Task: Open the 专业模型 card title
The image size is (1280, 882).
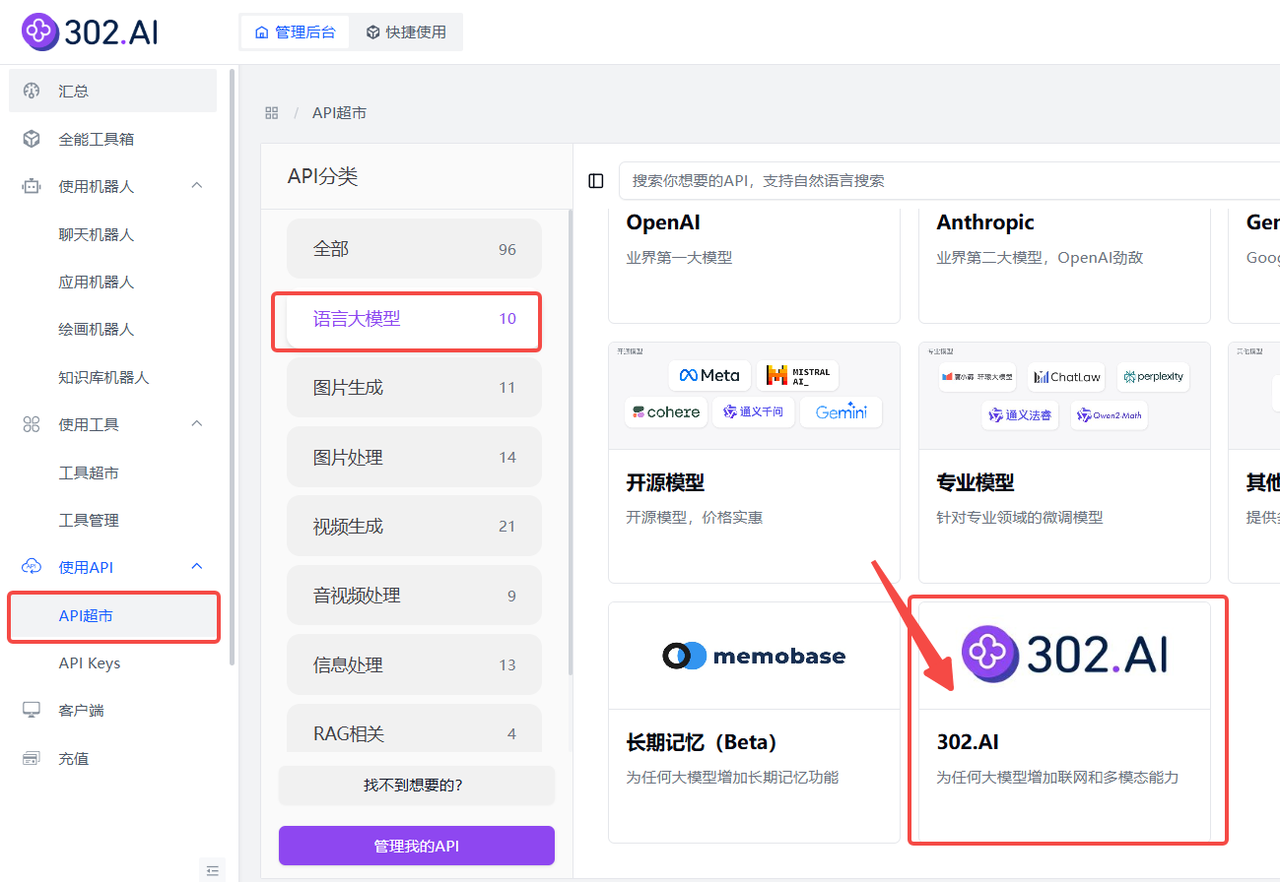Action: 975,482
